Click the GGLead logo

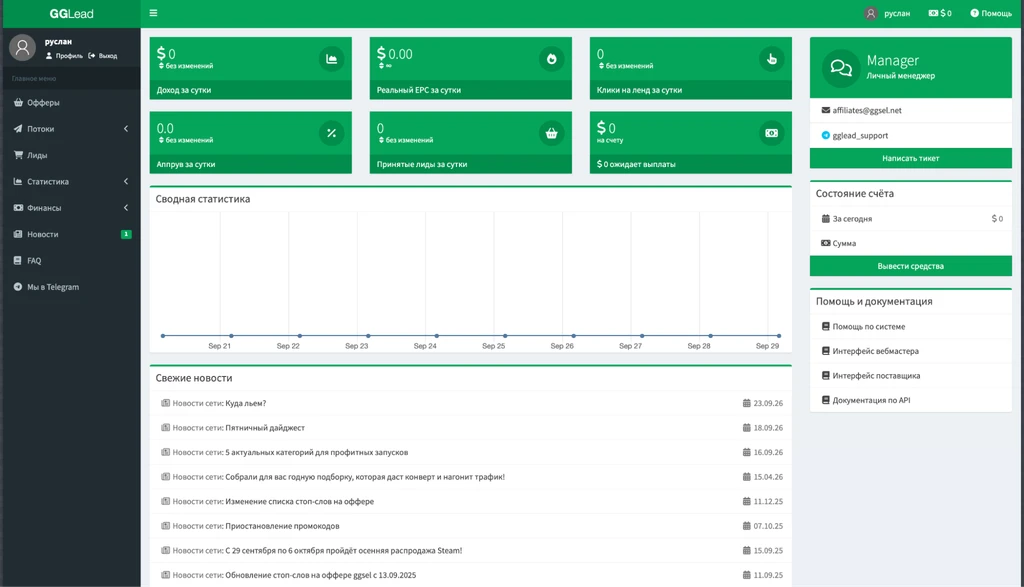tap(71, 14)
